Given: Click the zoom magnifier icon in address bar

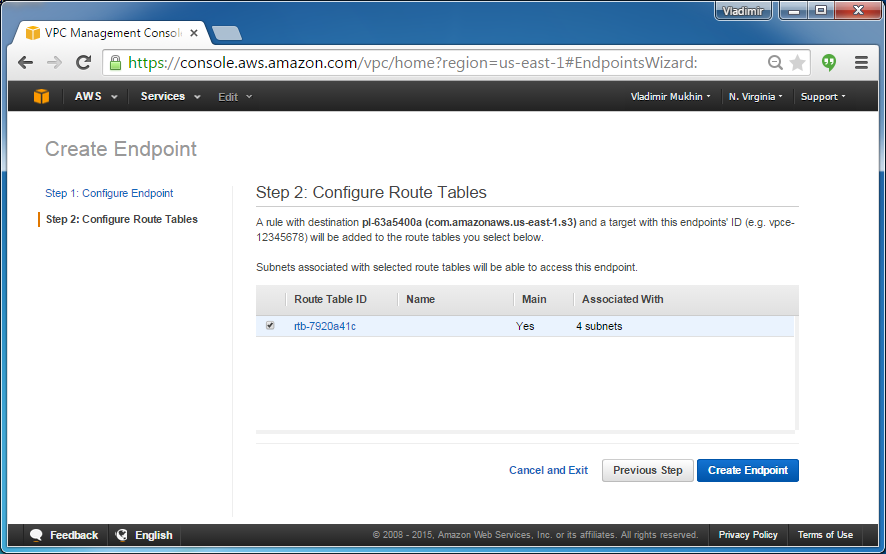Looking at the screenshot, I should click(x=775, y=63).
